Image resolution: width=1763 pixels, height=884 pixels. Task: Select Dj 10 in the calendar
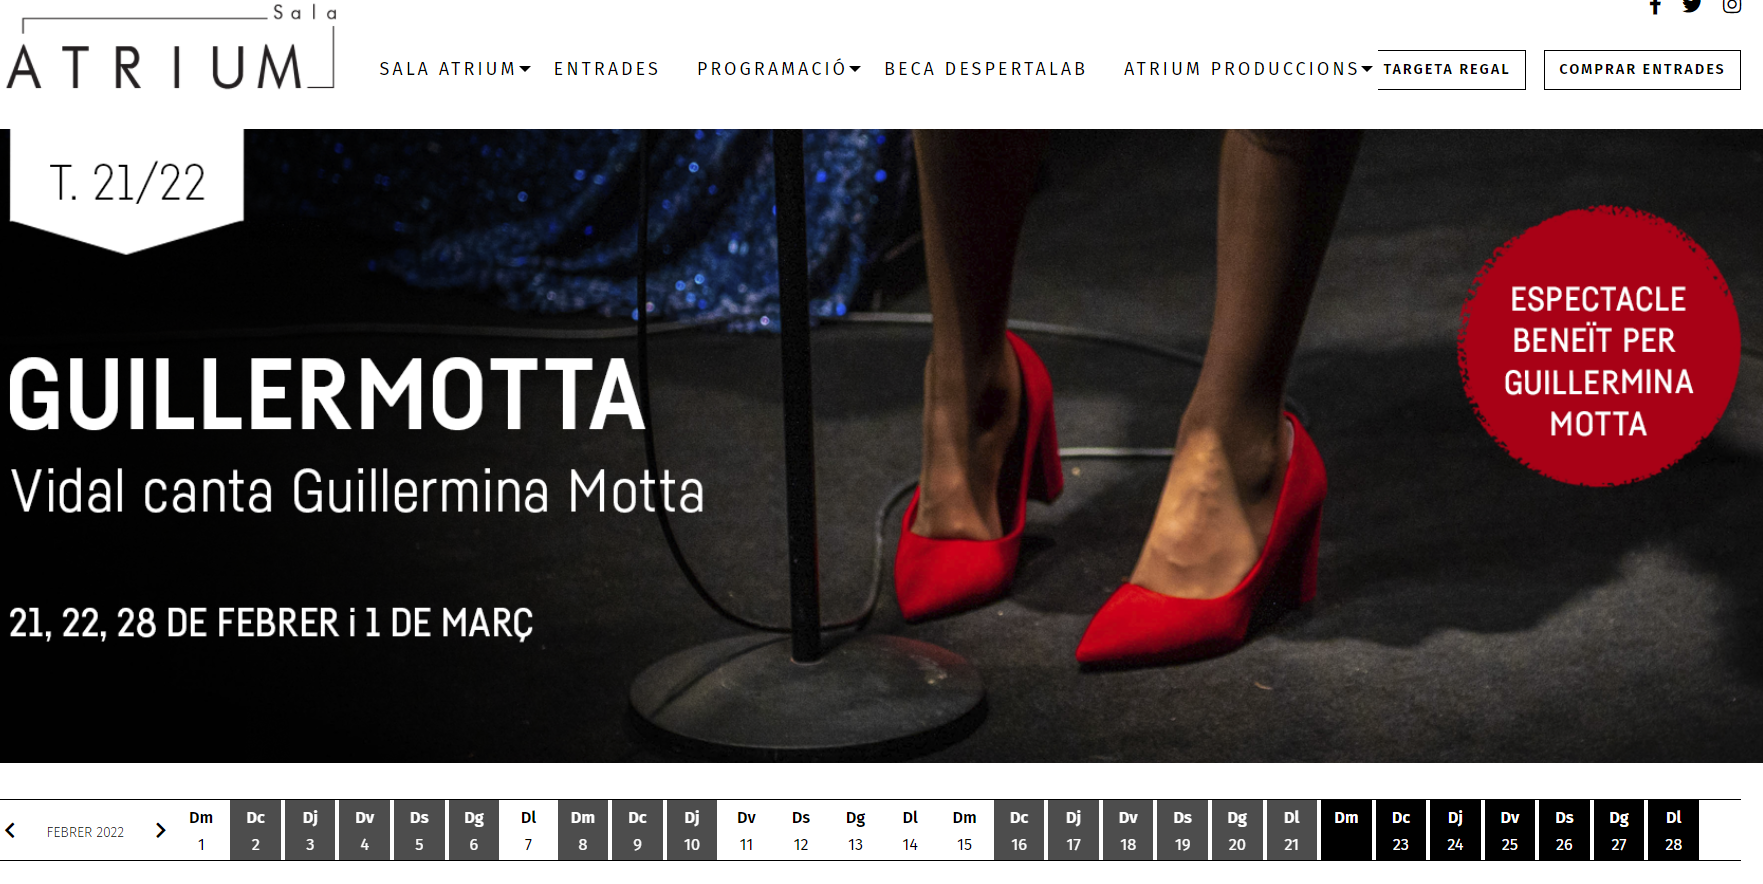coord(692,830)
